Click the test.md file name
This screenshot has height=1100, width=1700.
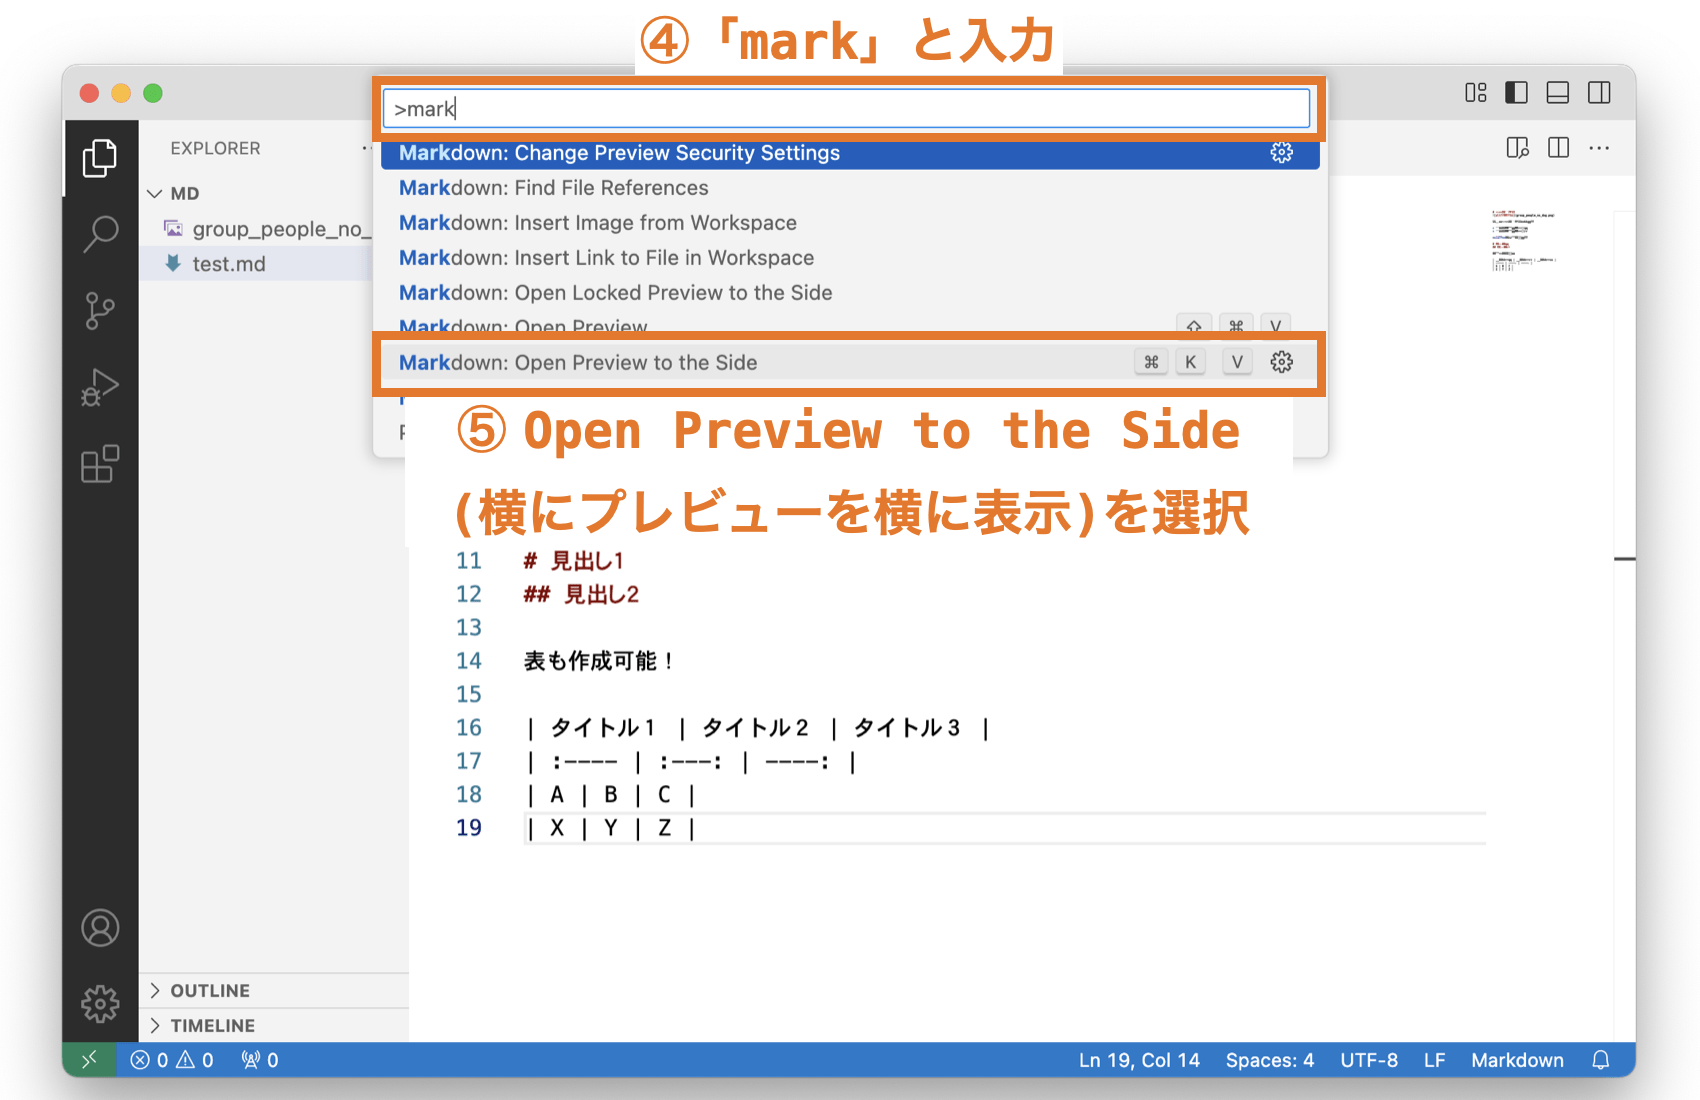tap(229, 264)
